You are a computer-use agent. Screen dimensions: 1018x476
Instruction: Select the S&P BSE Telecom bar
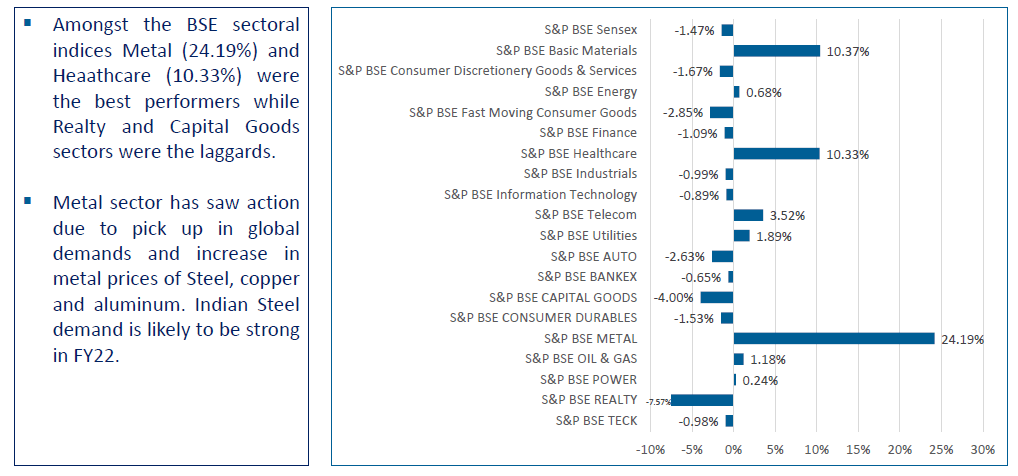748,215
